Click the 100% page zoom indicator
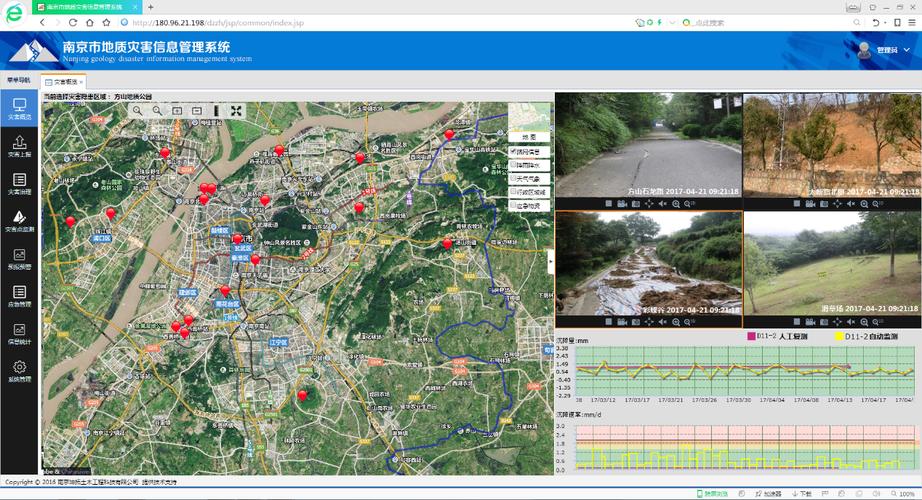This screenshot has height=500, width=922. point(903,494)
